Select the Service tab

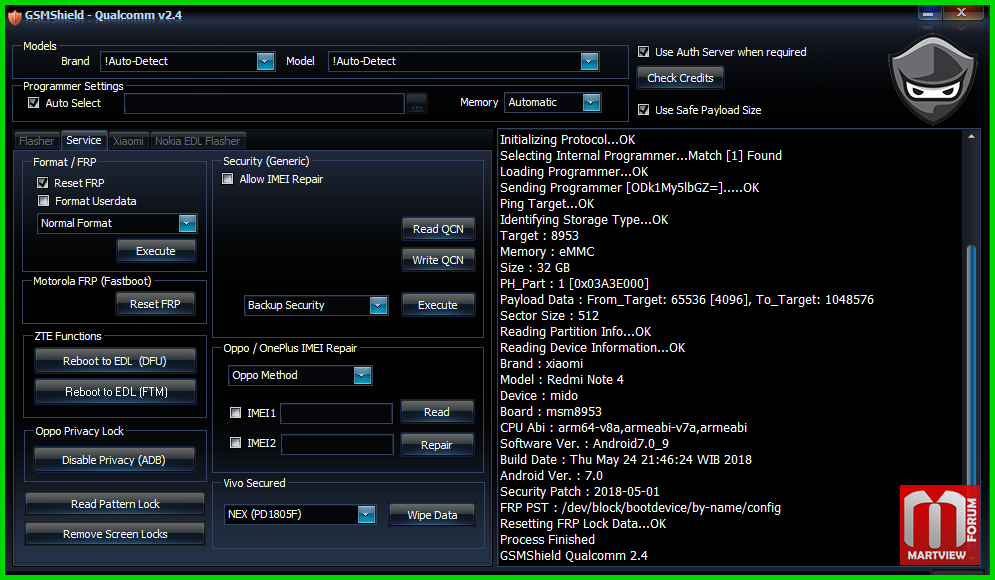(x=84, y=140)
